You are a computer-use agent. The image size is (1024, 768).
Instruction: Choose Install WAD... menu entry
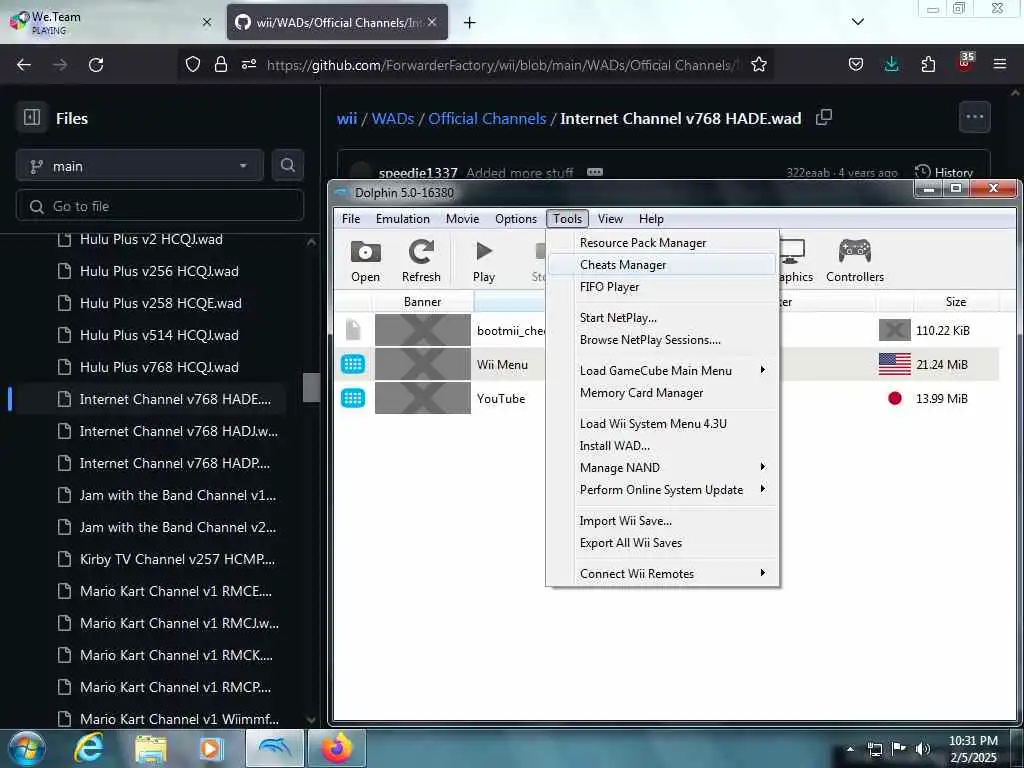coord(663,445)
